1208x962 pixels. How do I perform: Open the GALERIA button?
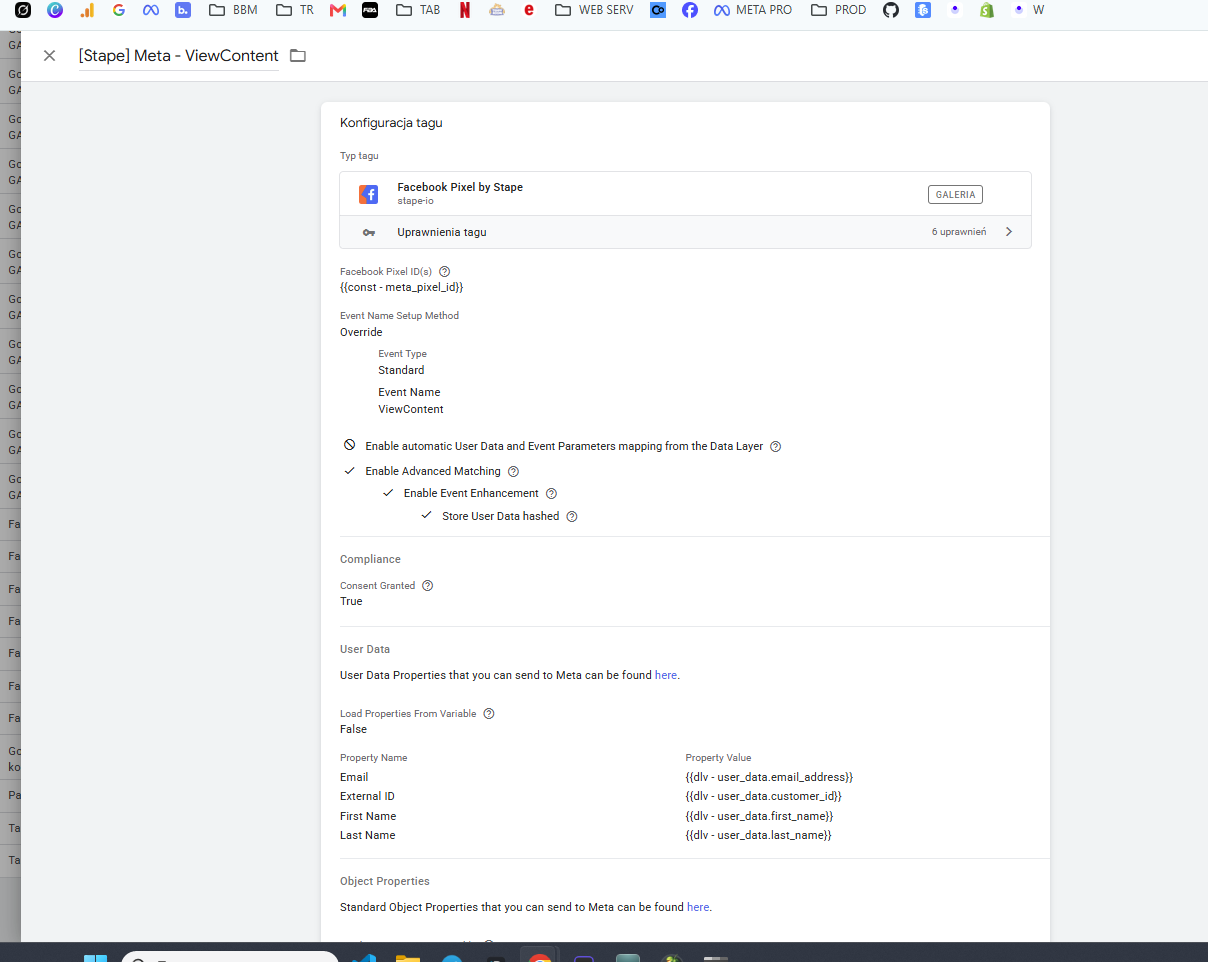(x=955, y=195)
